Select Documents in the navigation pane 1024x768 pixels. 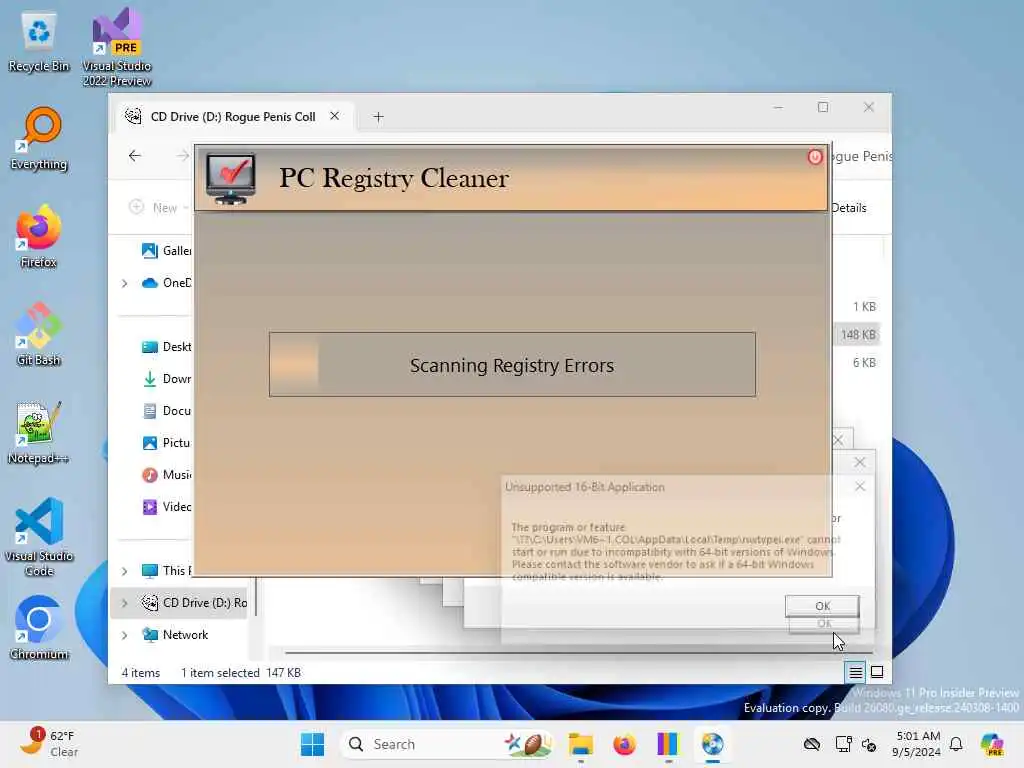(x=167, y=411)
